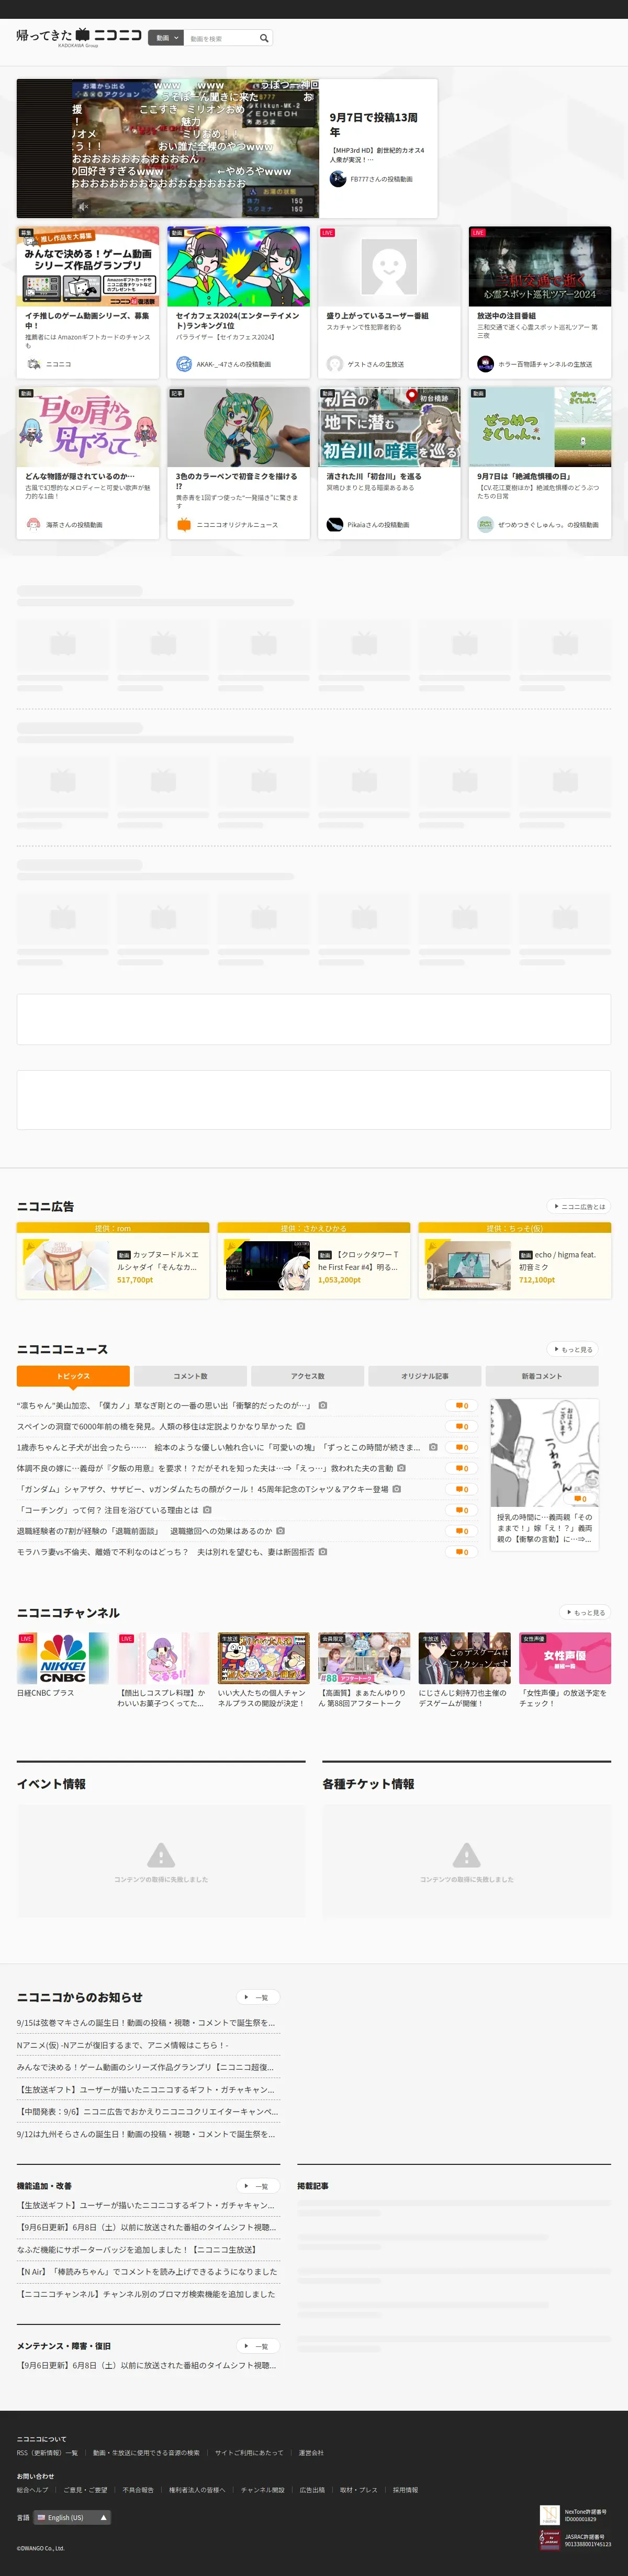Select the アクセス数 news tab
Image resolution: width=628 pixels, height=2576 pixels.
tap(308, 1376)
